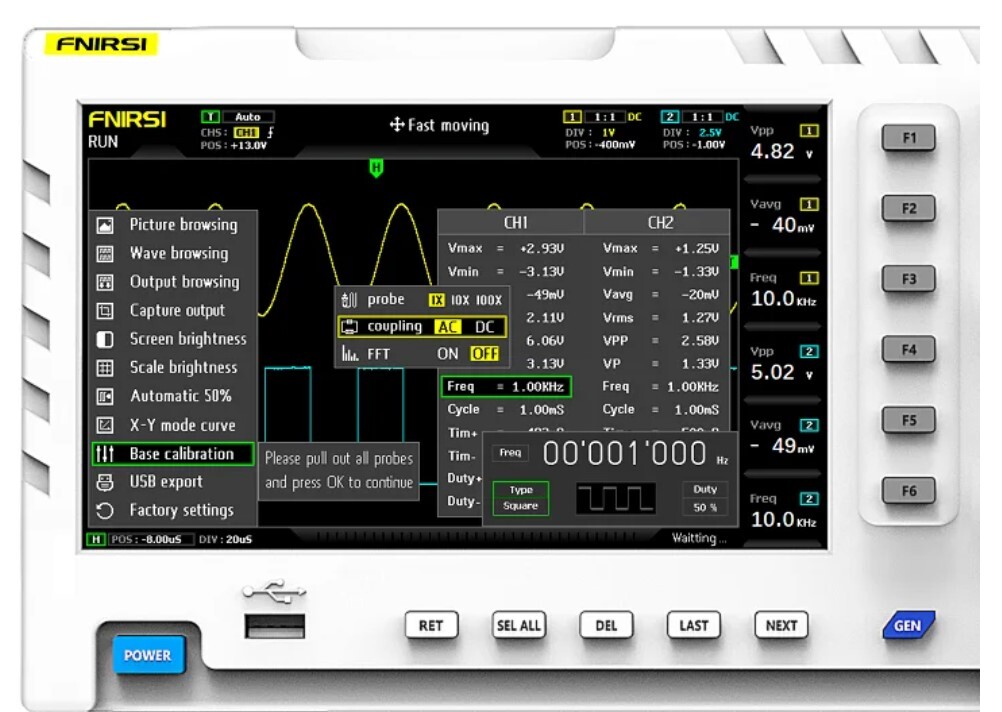This screenshot has height=712, width=1002.
Task: Click the F1 side key
Action: pyautogui.click(x=909, y=137)
